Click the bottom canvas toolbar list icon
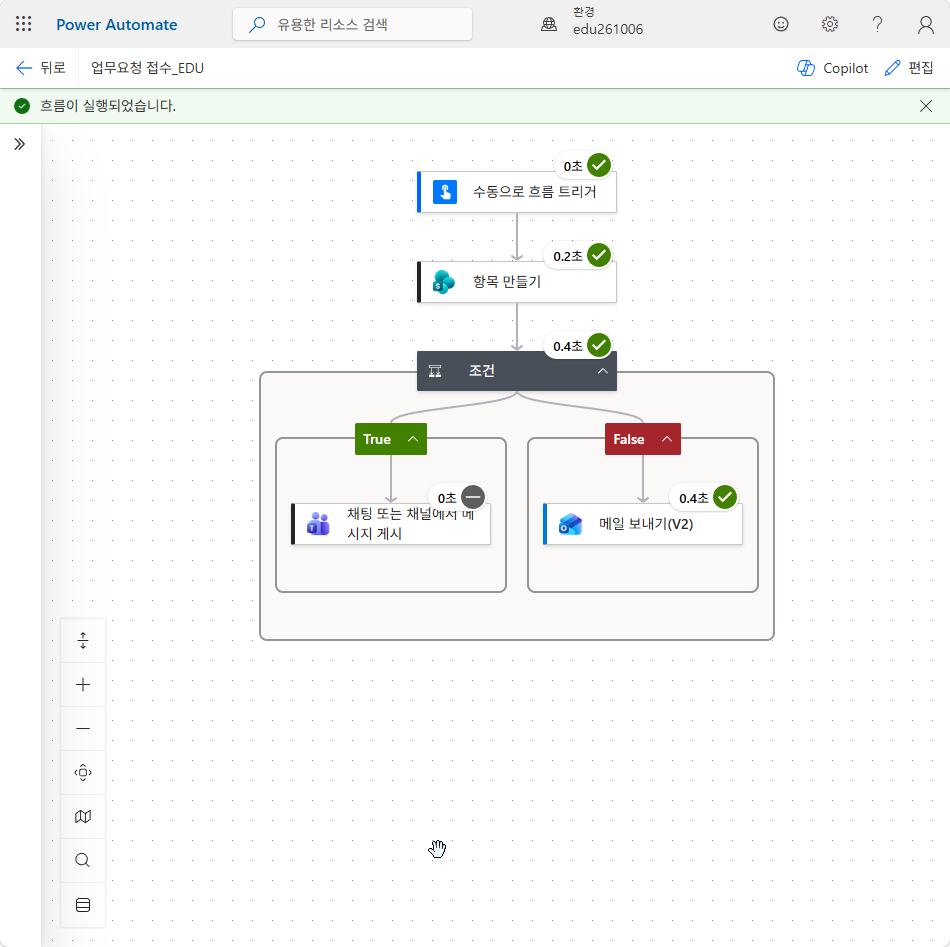Image resolution: width=950 pixels, height=947 pixels. (83, 905)
